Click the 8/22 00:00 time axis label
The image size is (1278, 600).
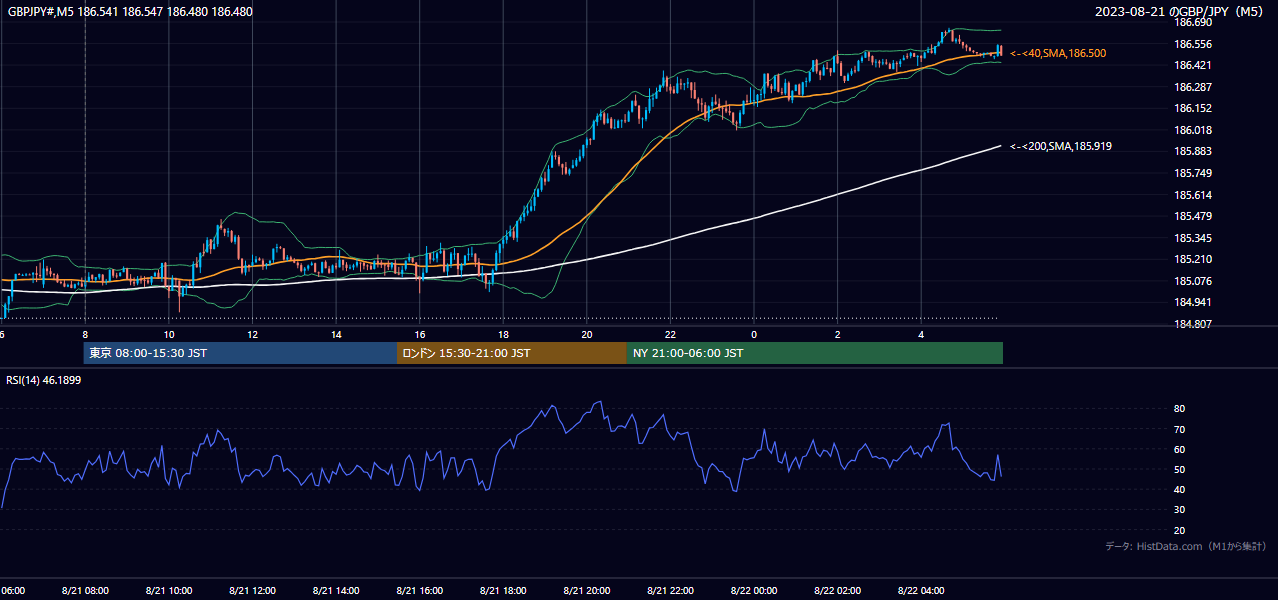click(754, 591)
